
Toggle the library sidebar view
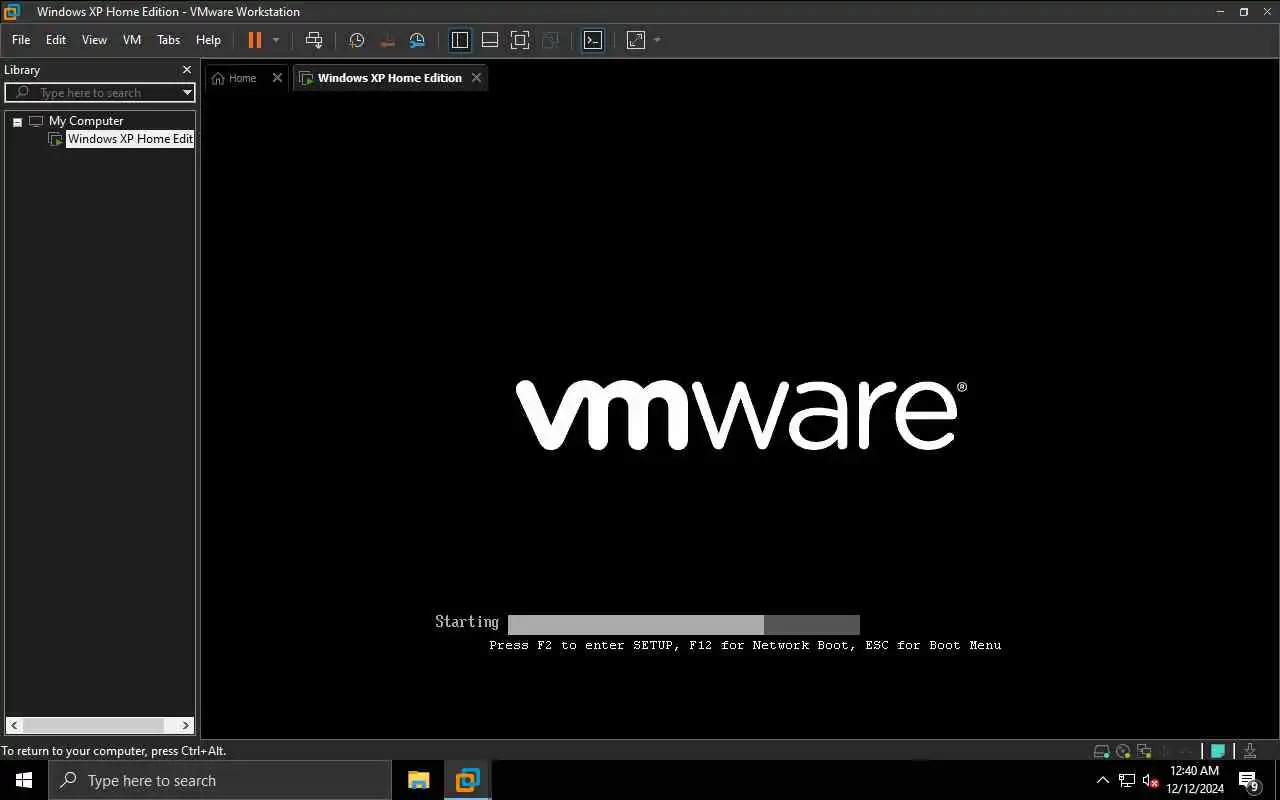(x=460, y=40)
